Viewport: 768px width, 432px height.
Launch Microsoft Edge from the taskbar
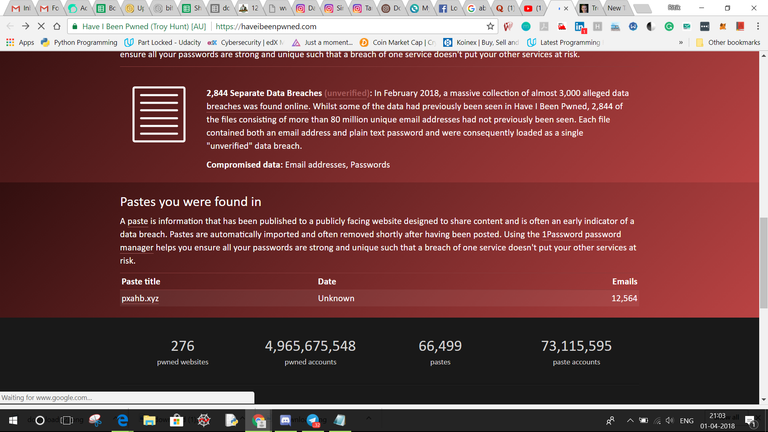[x=122, y=420]
